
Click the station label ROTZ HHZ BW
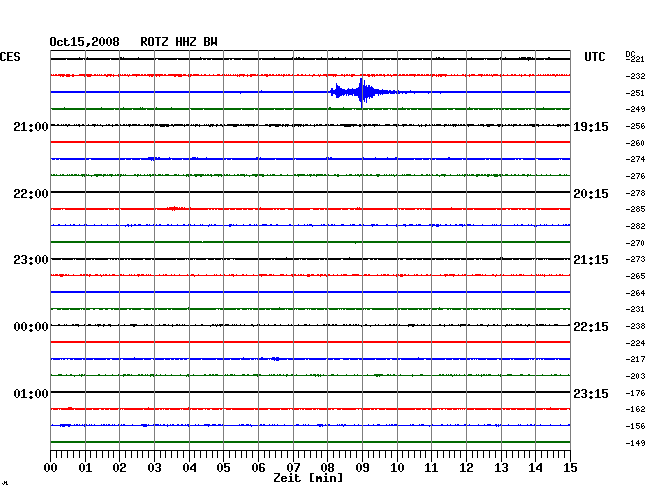click(x=179, y=42)
